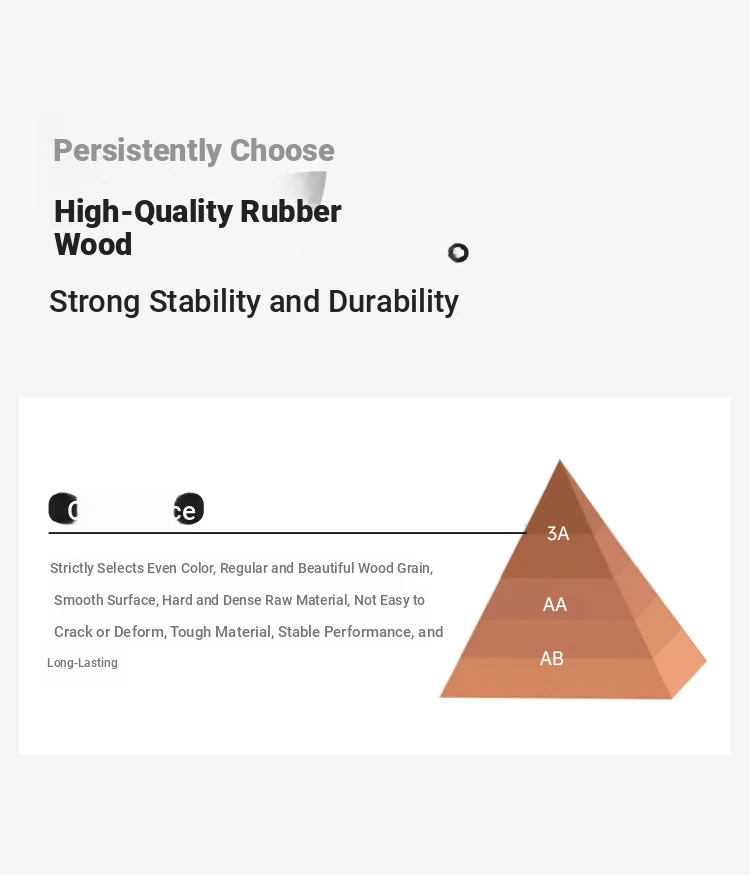Click the black badge showing 'ce'
The width and height of the screenshot is (750, 875).
[188, 510]
